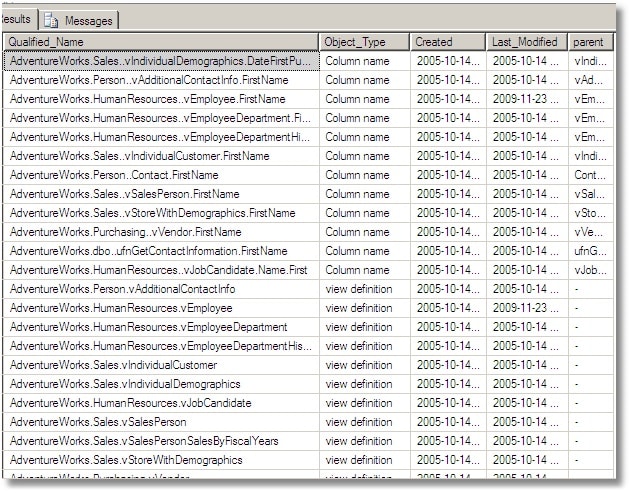Select AdventureWorks.Sales.vIndividualDemographics view cell
The width and height of the screenshot is (630, 493).
click(161, 384)
